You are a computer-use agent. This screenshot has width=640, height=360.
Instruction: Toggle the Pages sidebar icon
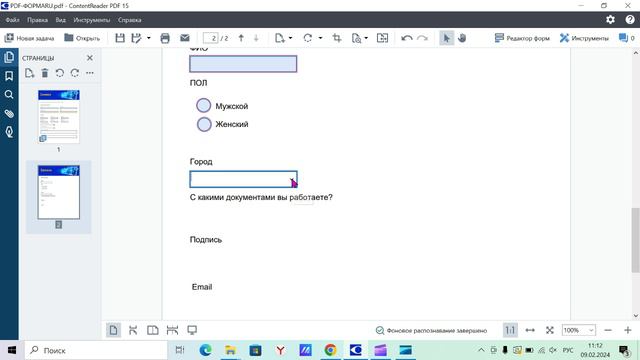pyautogui.click(x=9, y=57)
